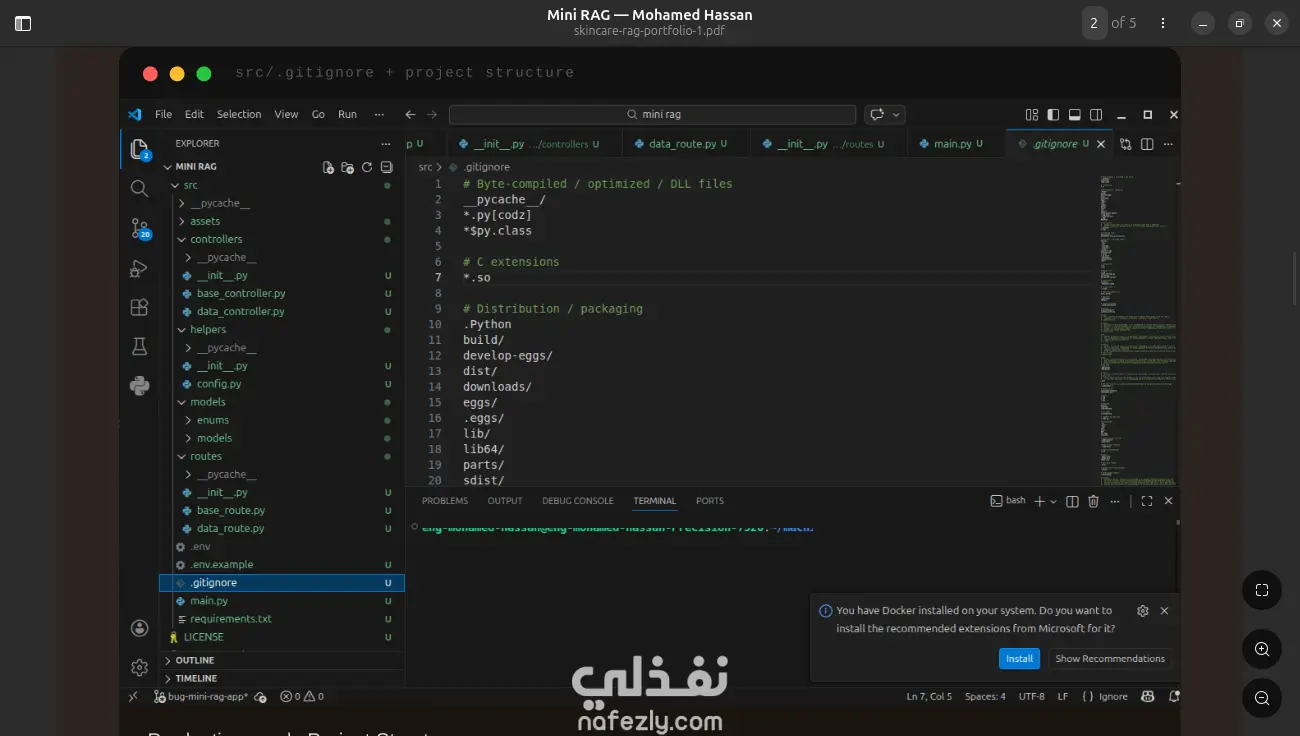Open the File menu

[163, 114]
